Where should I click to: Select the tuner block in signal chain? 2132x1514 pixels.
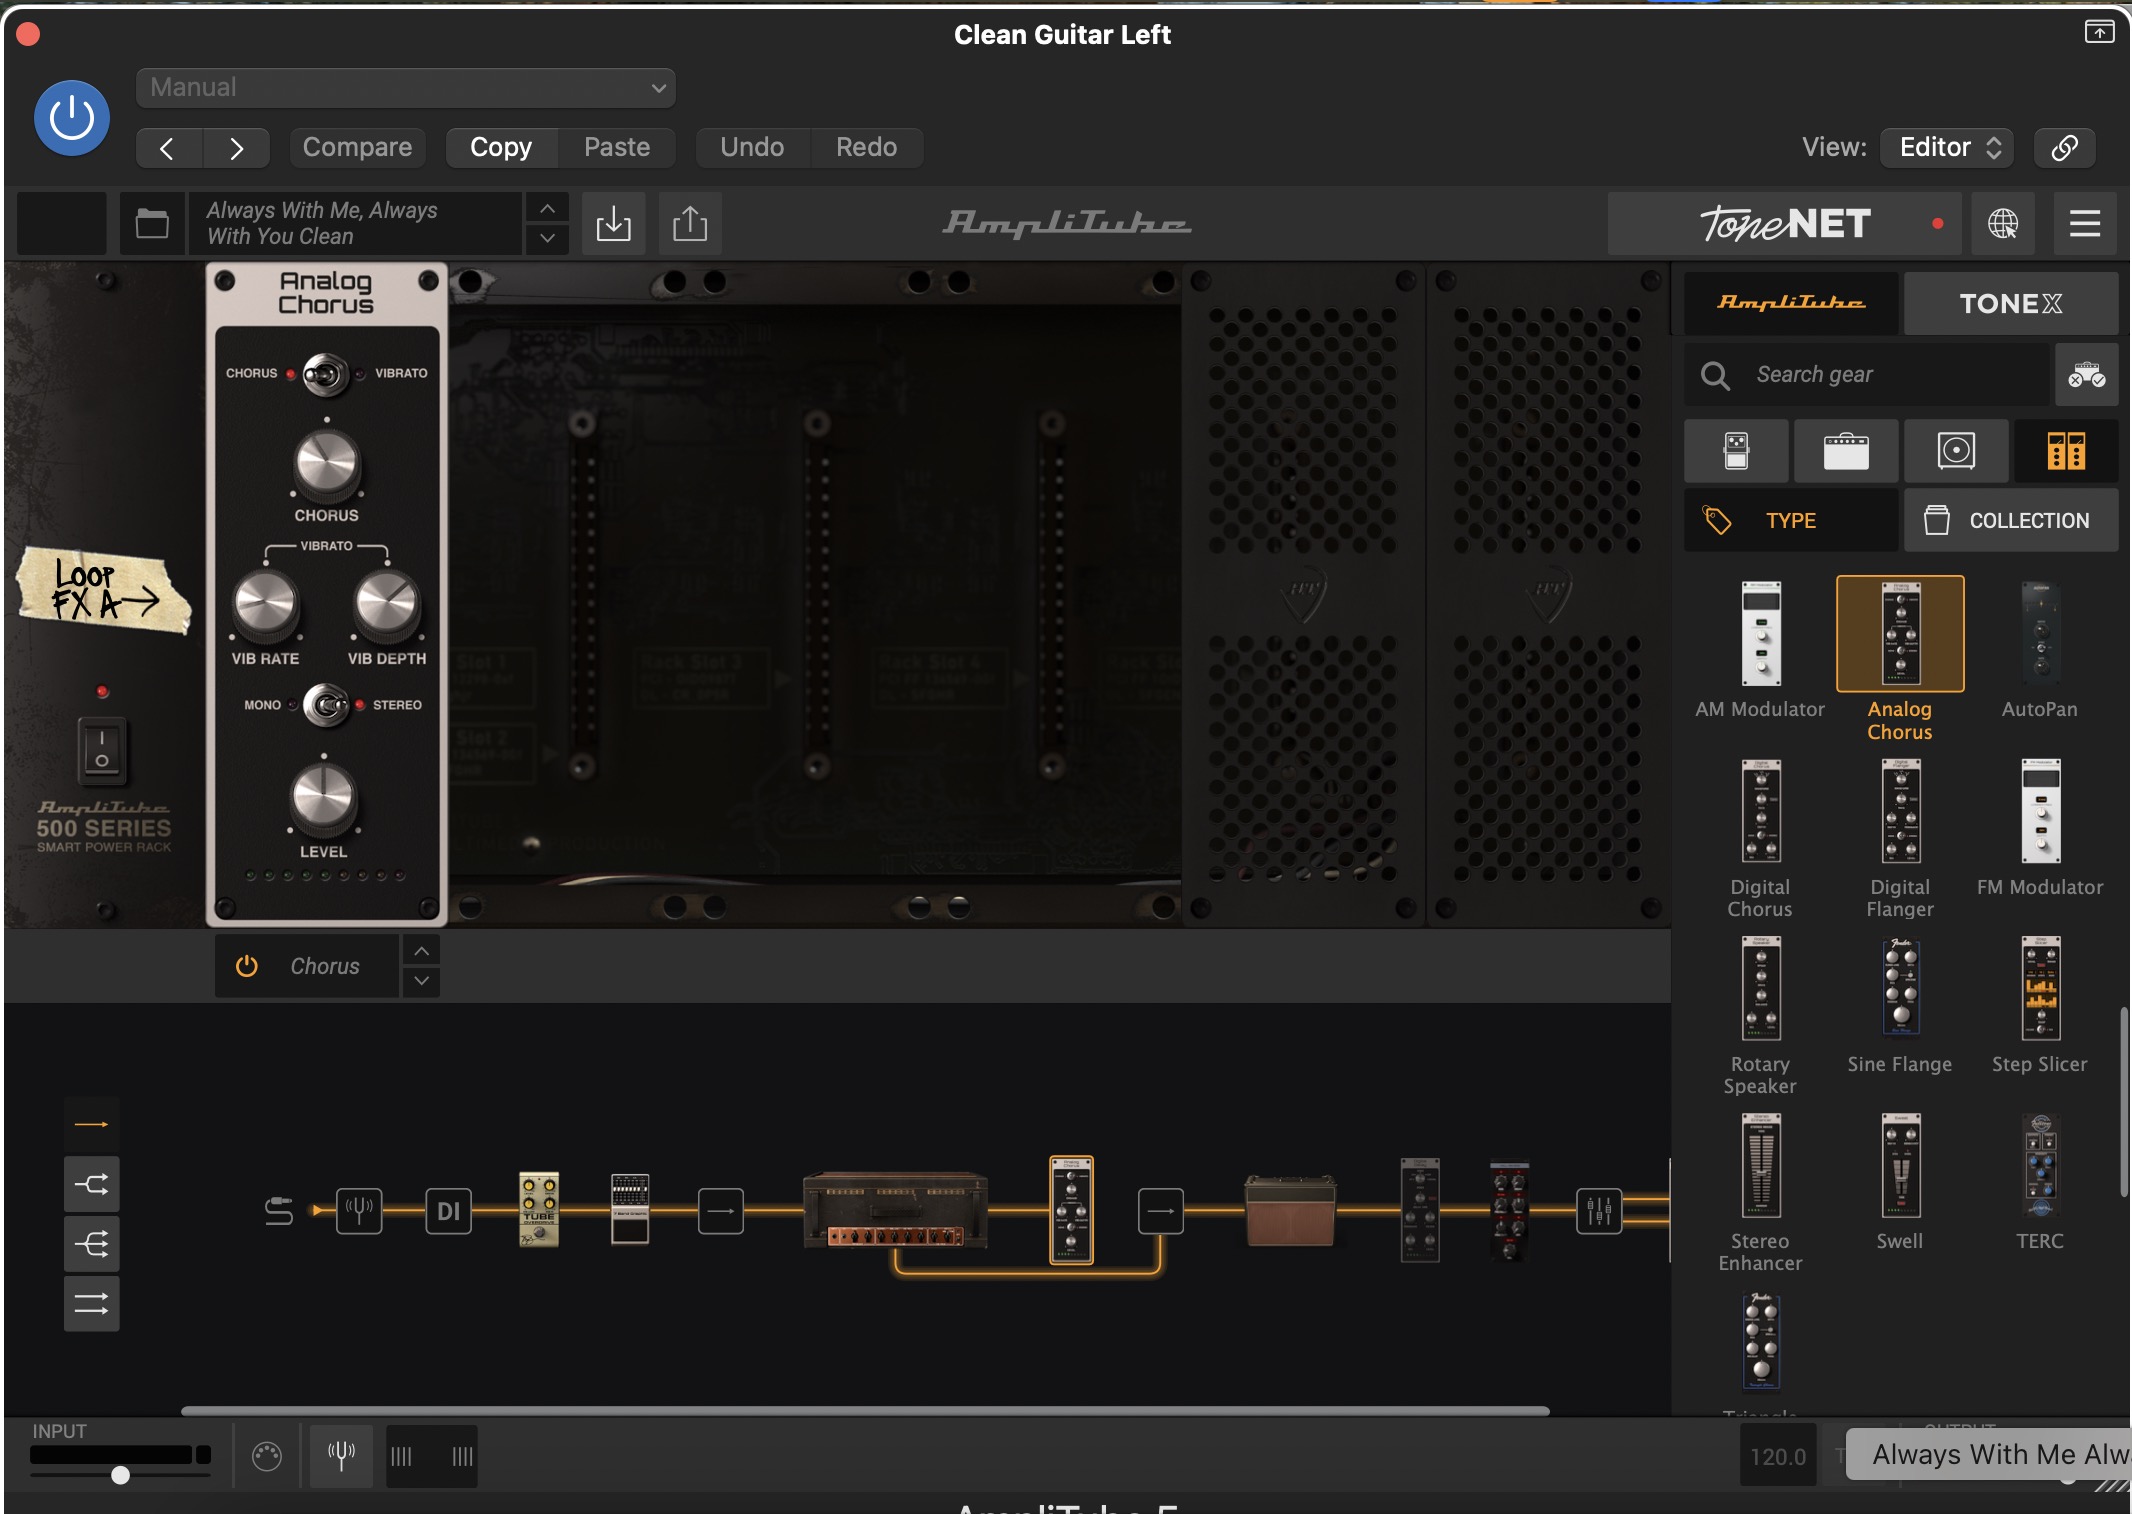point(359,1211)
